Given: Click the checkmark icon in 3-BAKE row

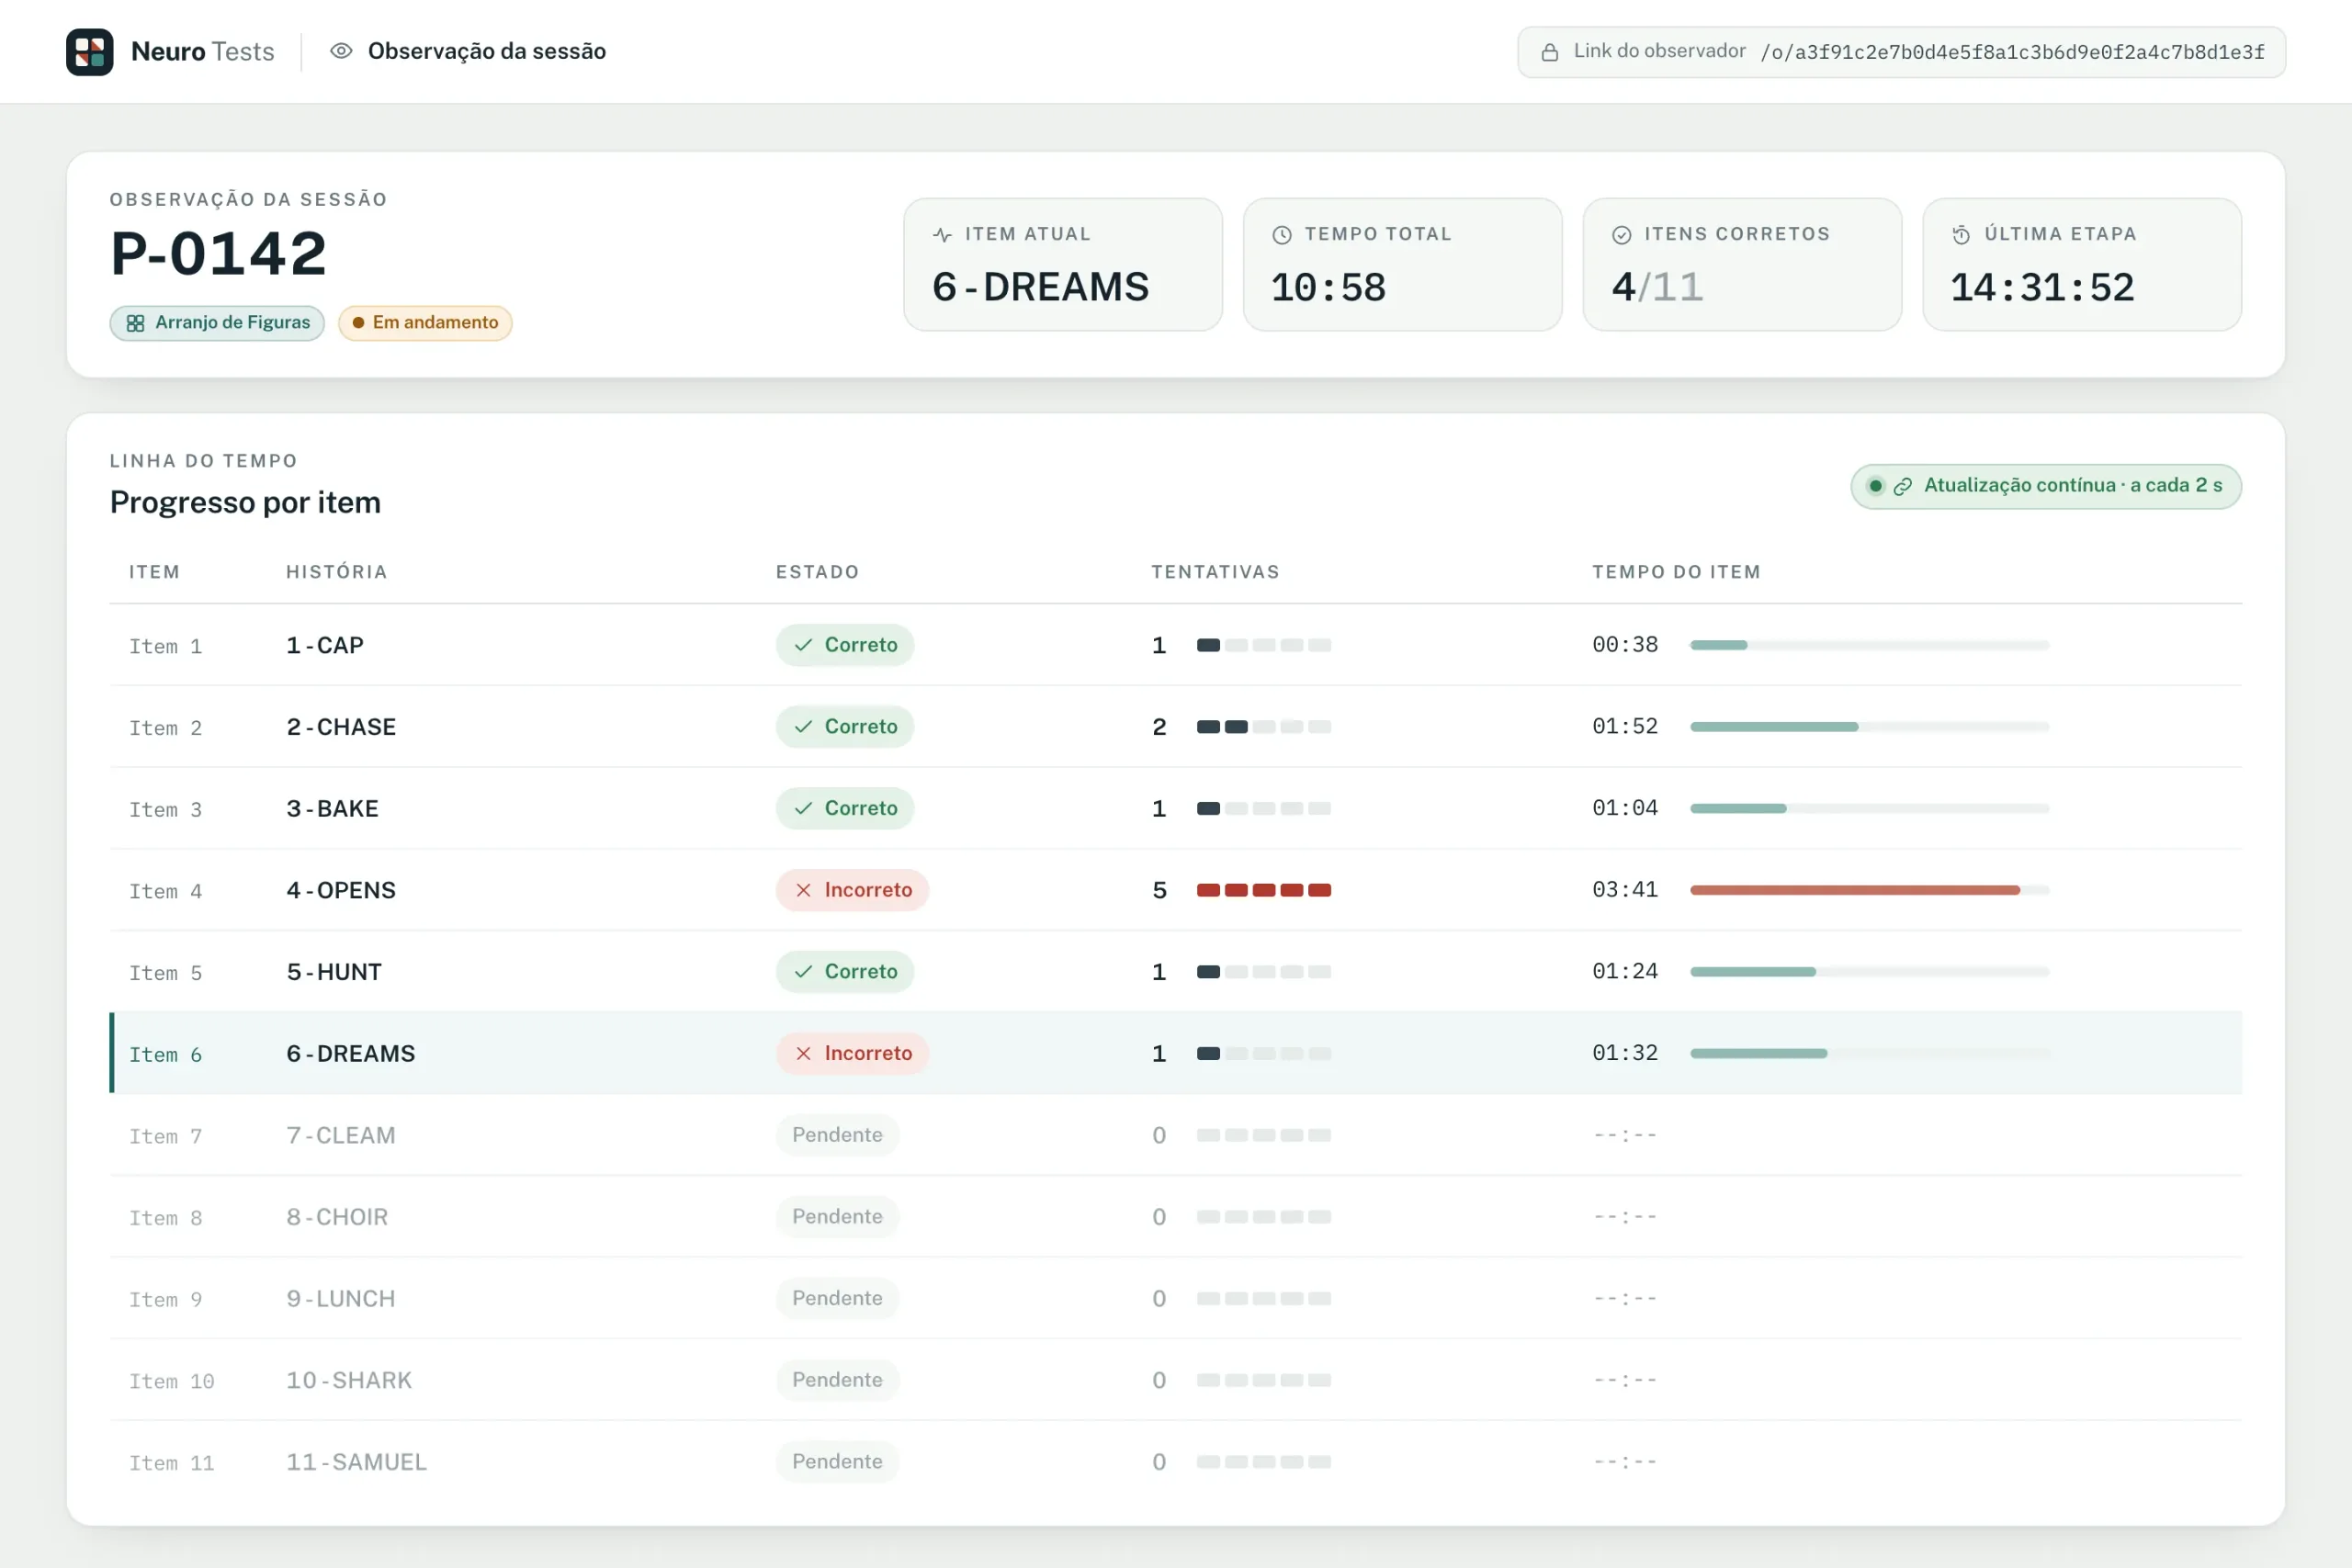Looking at the screenshot, I should pos(803,808).
